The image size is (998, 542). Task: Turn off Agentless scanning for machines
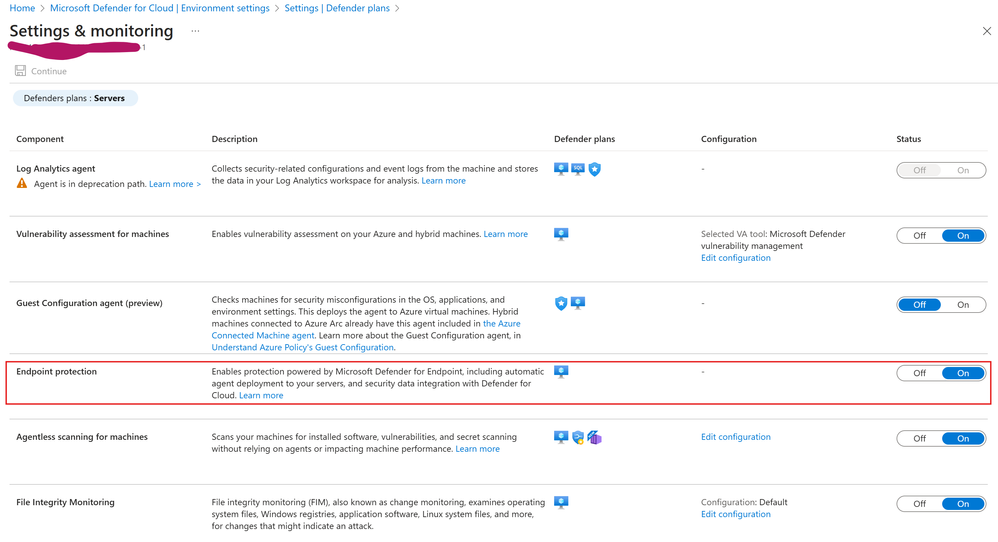[x=919, y=438]
